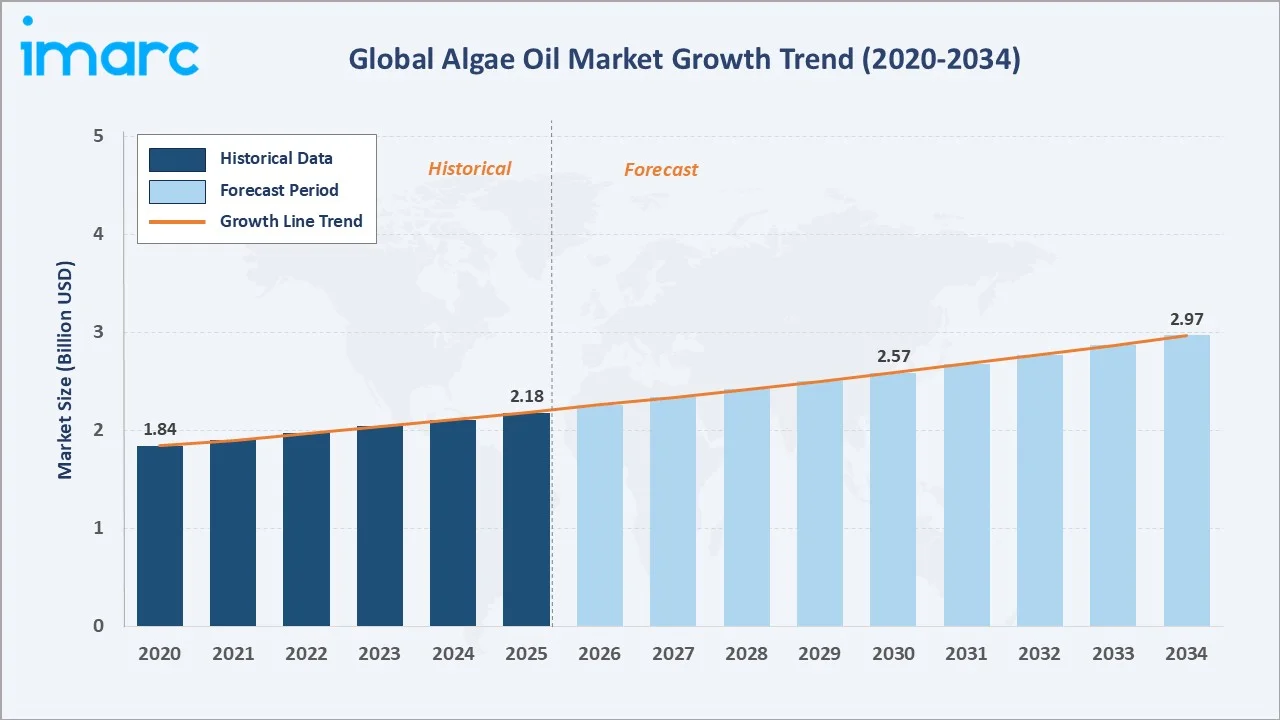Click the 2020 bar

pyautogui.click(x=160, y=536)
